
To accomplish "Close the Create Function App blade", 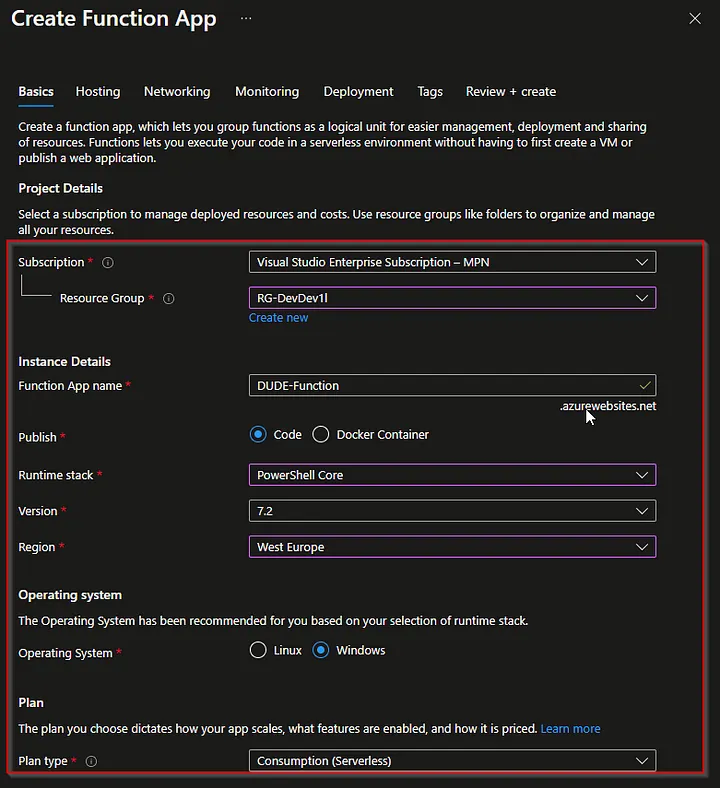I will pos(696,19).
